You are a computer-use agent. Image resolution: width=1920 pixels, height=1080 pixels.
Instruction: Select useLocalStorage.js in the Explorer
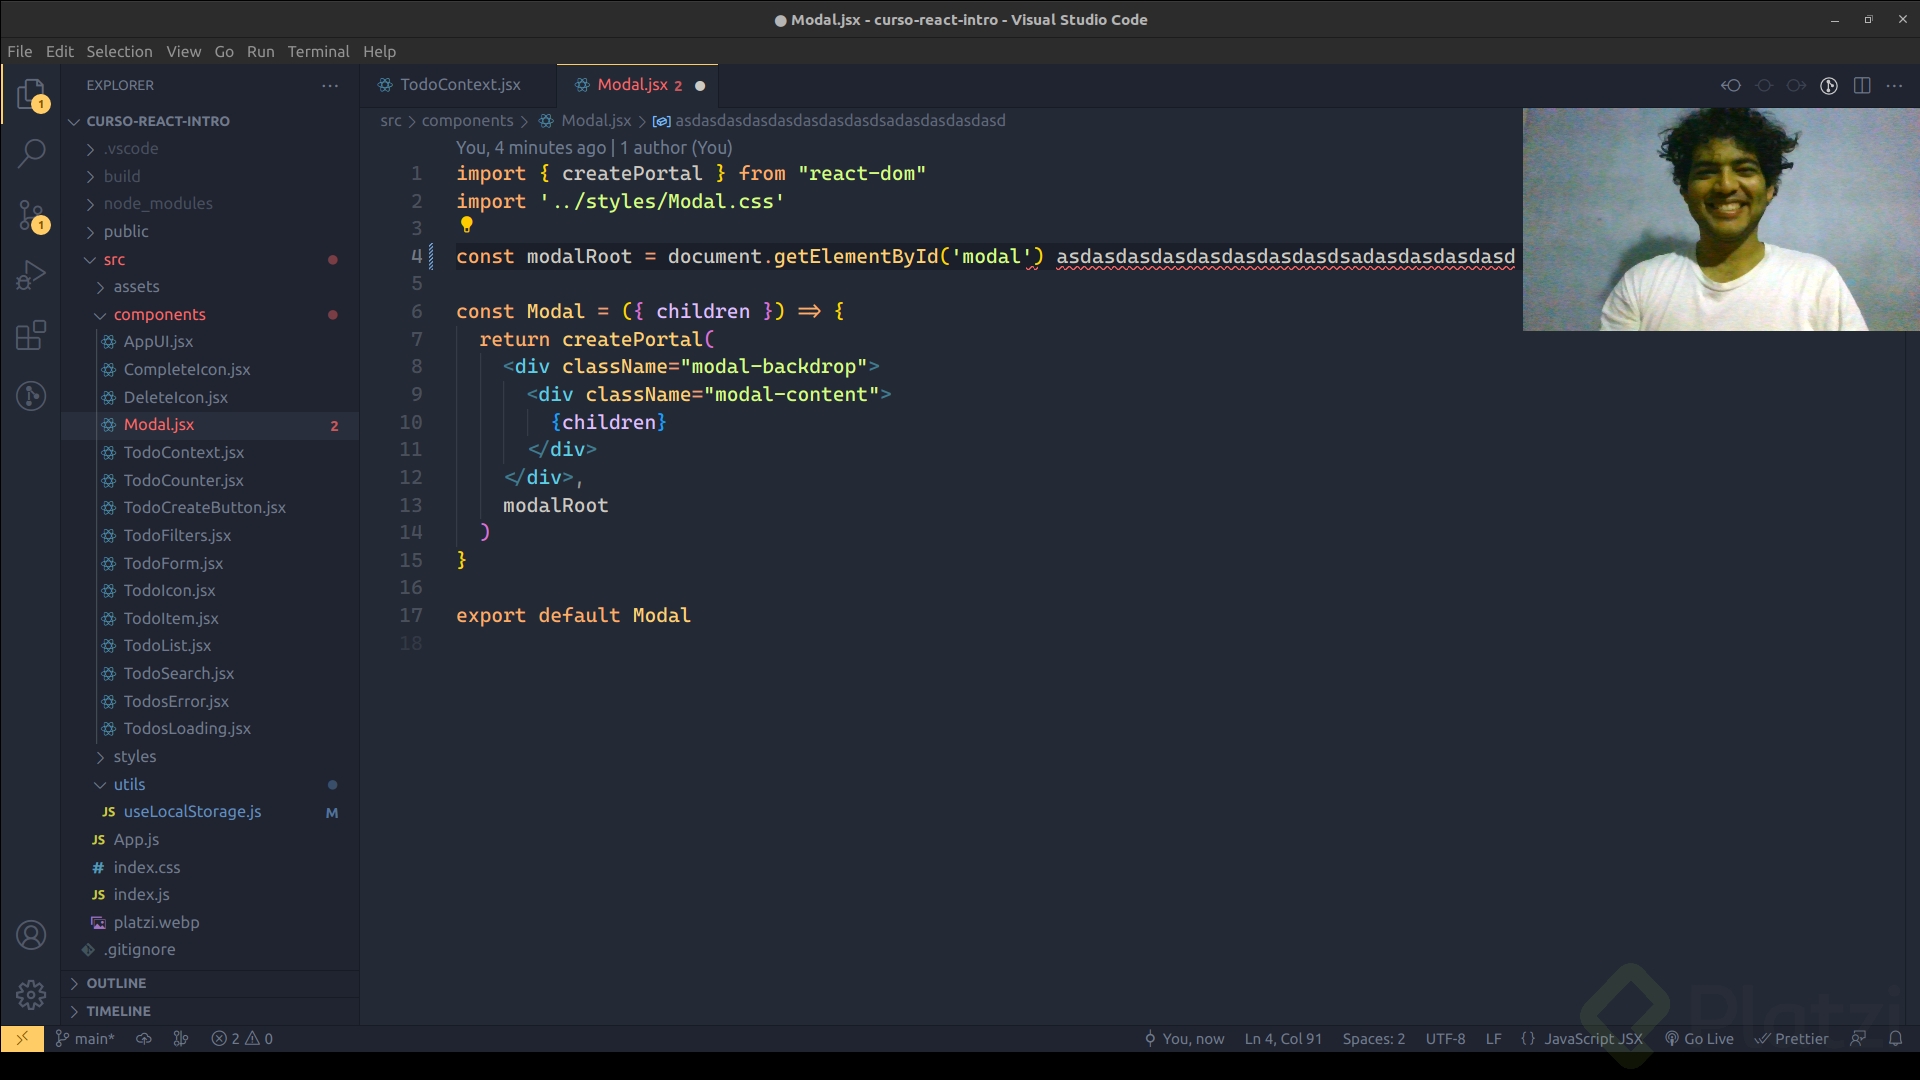[x=191, y=812]
